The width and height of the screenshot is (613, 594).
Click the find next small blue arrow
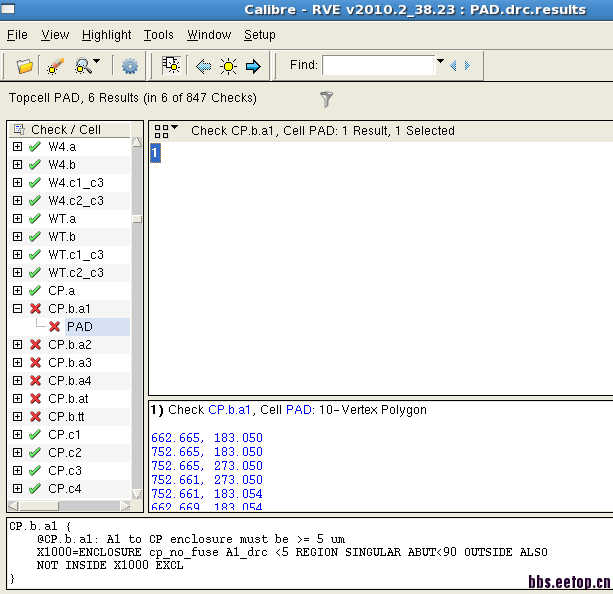[x=467, y=65]
